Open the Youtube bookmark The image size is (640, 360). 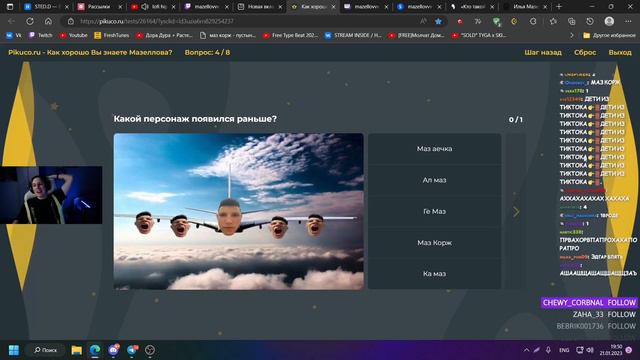click(x=73, y=36)
